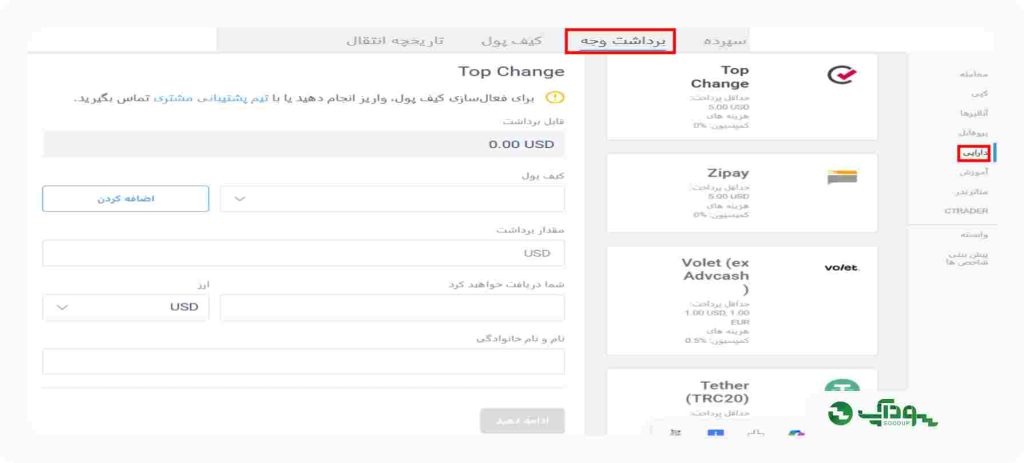Open متاتریدر in the sidebar
Viewport: 1024px width, 463px height.
(x=971, y=192)
